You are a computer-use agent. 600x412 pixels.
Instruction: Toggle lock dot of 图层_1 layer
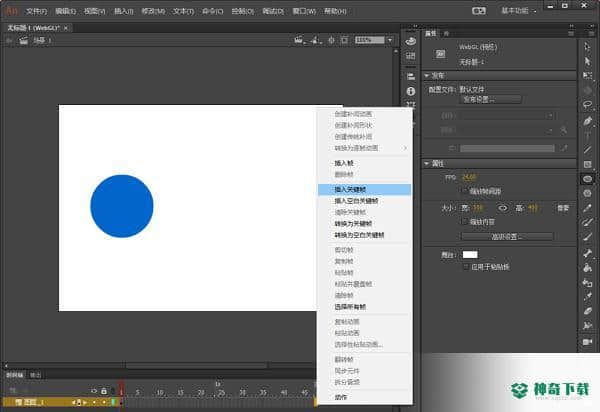104,402
